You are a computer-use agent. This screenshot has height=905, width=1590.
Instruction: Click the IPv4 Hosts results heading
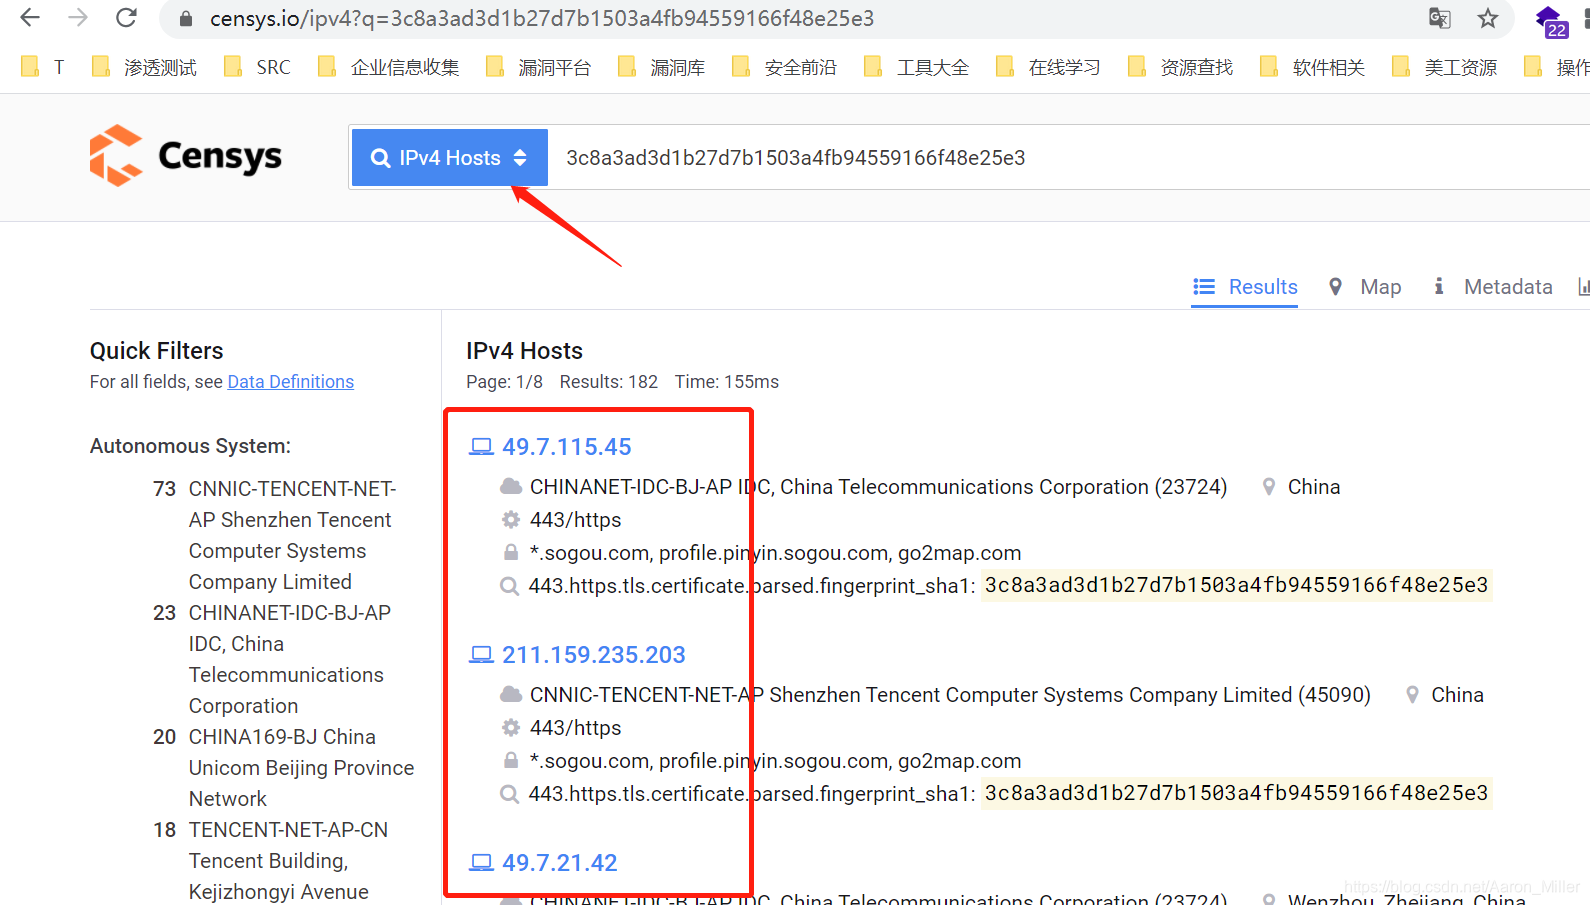tap(524, 351)
